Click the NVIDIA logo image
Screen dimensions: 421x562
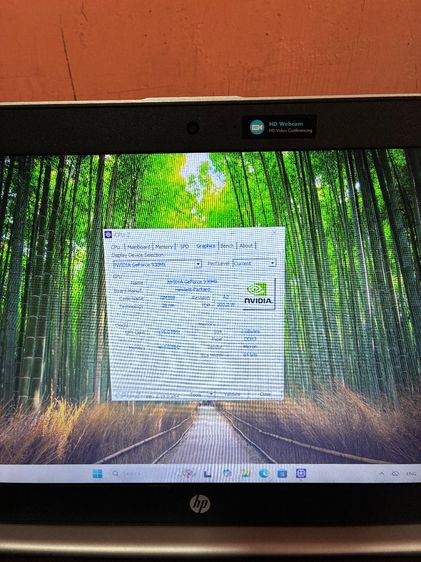click(x=258, y=294)
